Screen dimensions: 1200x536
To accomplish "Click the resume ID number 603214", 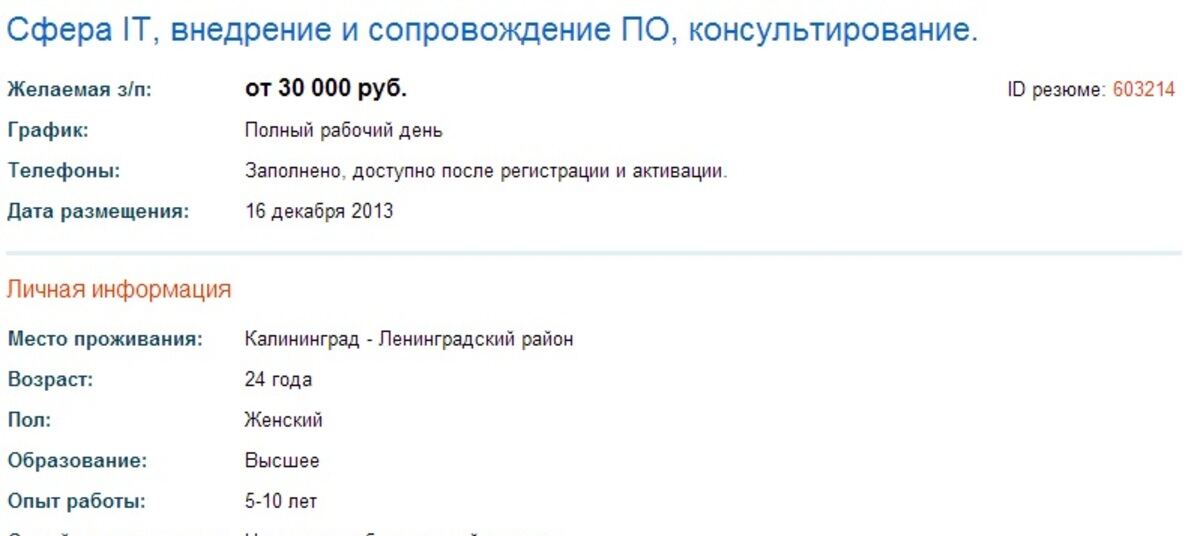I will [x=1144, y=90].
